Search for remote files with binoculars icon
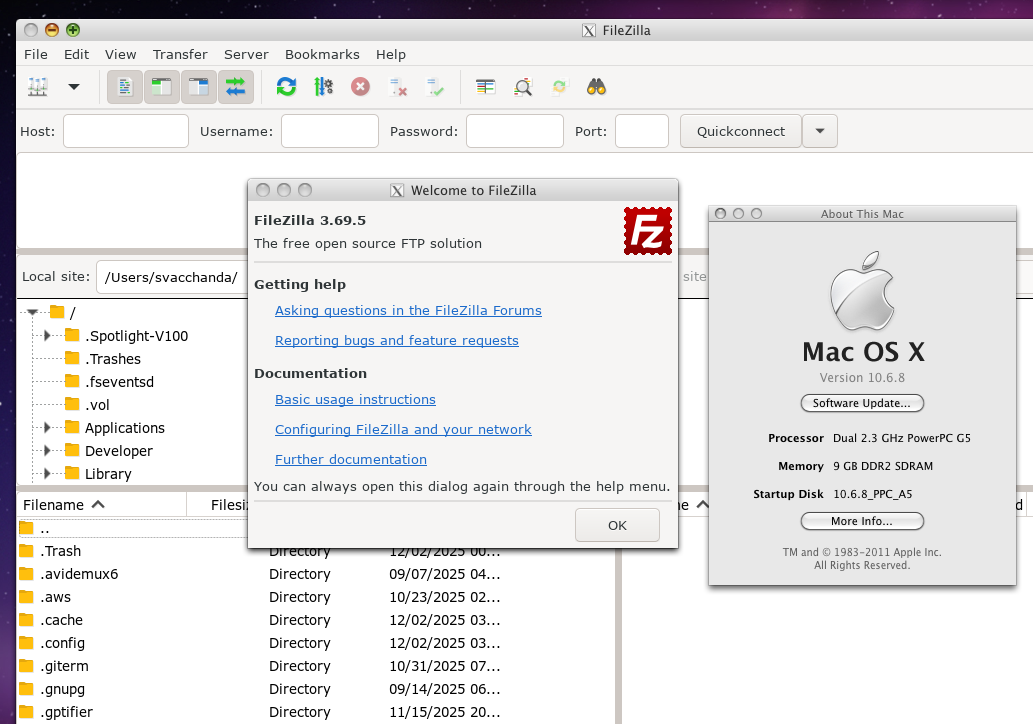 [x=596, y=87]
